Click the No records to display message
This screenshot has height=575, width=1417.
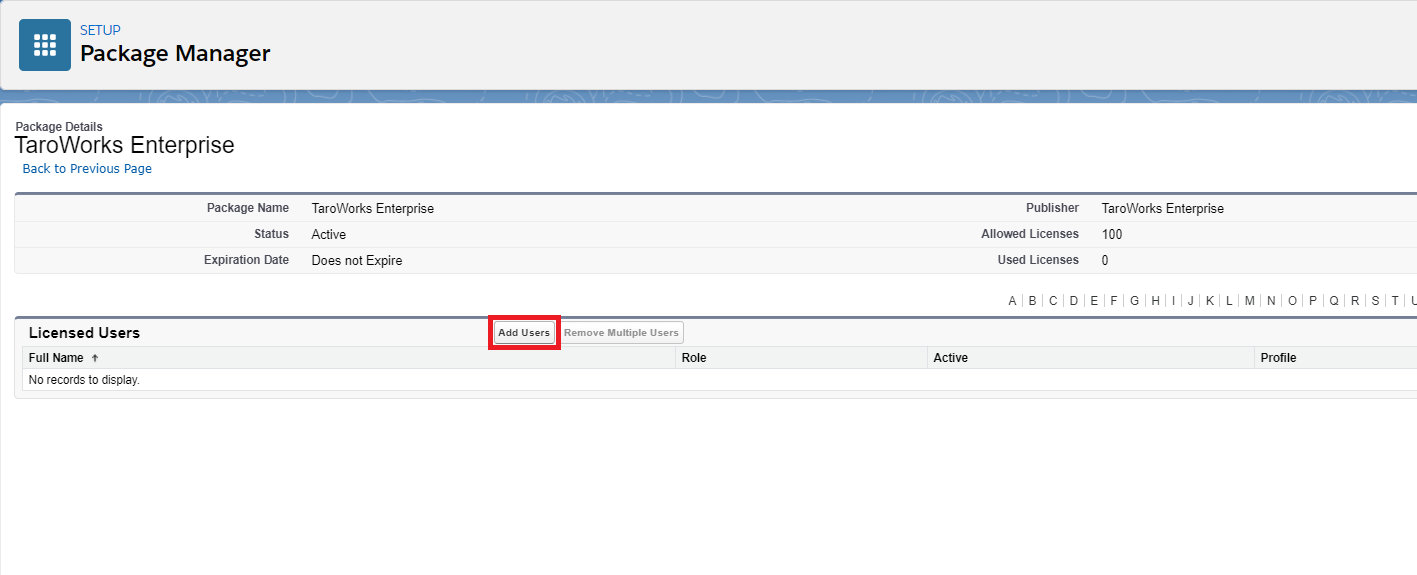84,380
